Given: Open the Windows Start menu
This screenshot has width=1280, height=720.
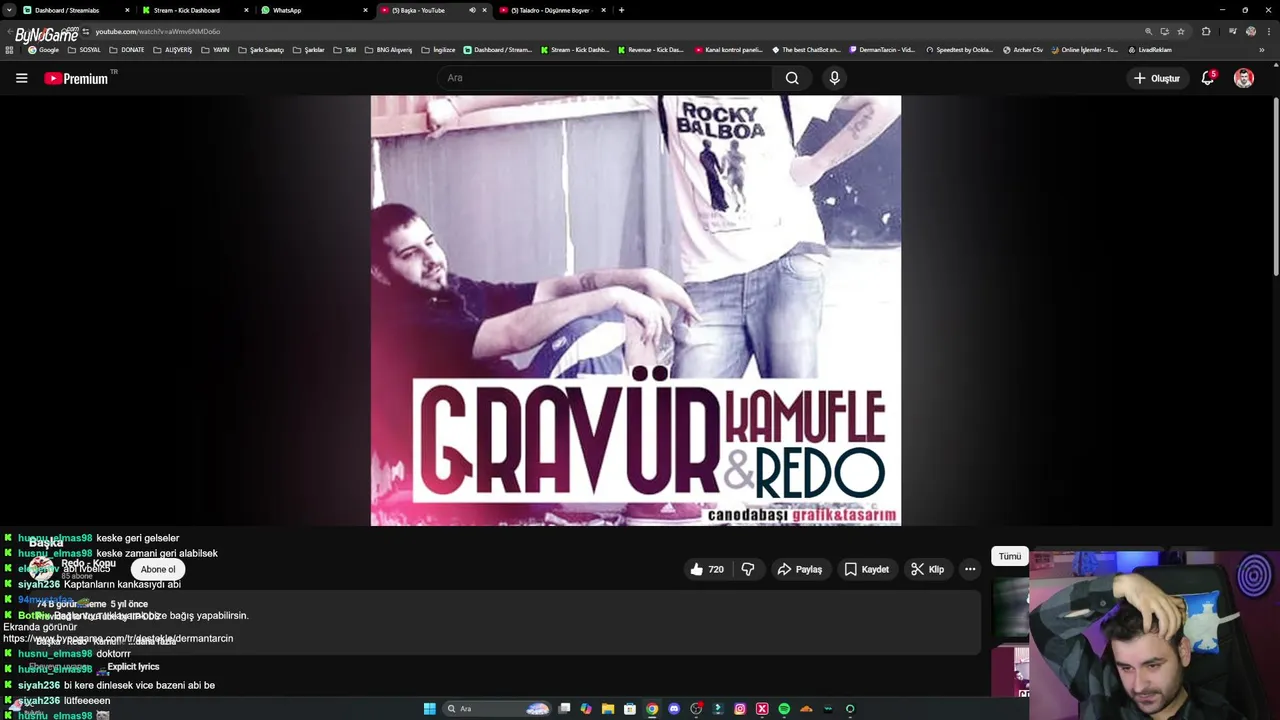Looking at the screenshot, I should click(430, 709).
